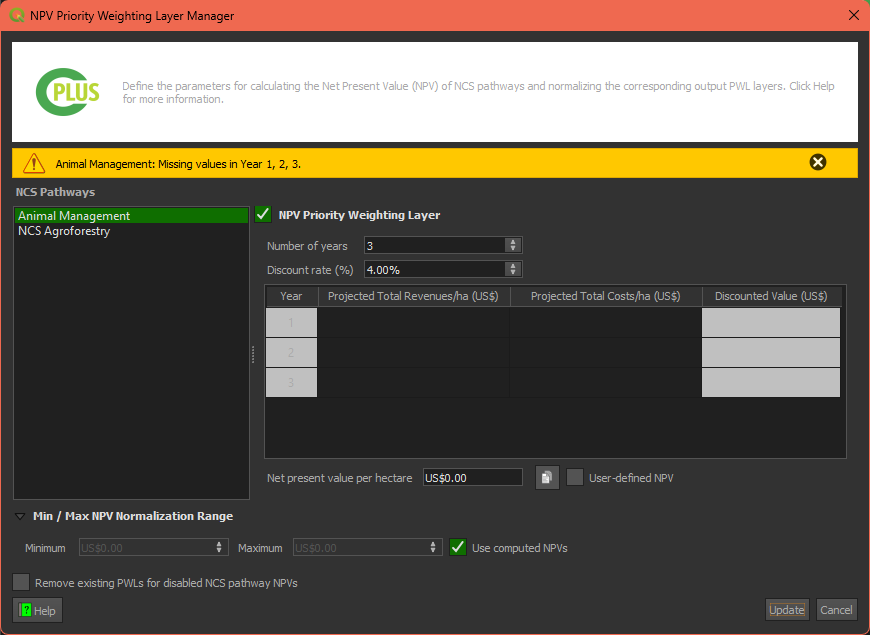
Task: Select the Year 3 costs cell
Action: pos(605,382)
